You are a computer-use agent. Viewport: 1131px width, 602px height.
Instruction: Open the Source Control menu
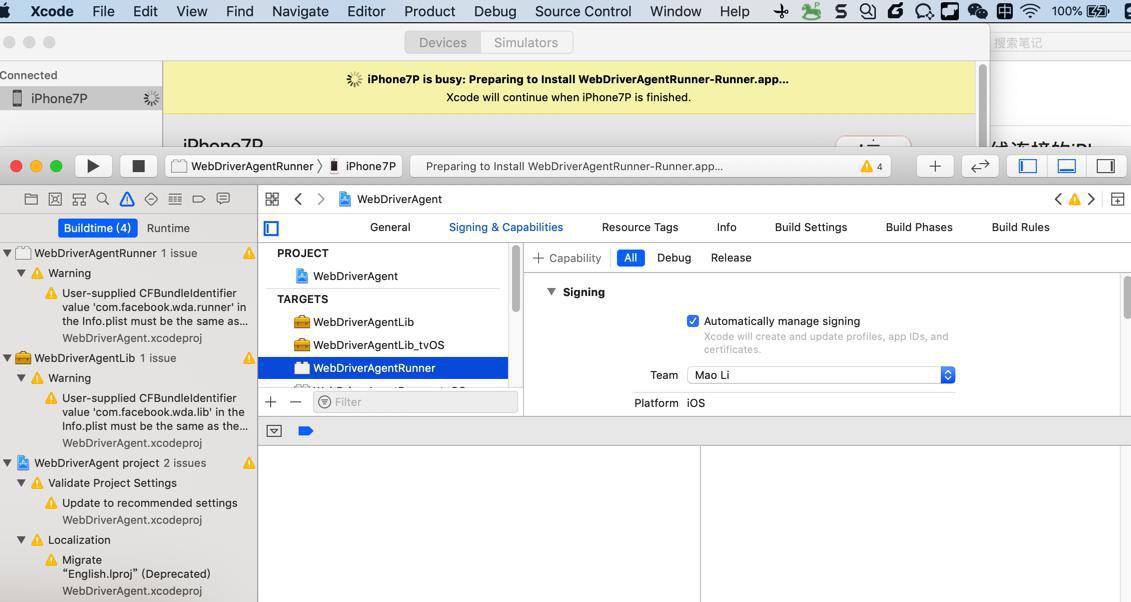click(x=583, y=12)
